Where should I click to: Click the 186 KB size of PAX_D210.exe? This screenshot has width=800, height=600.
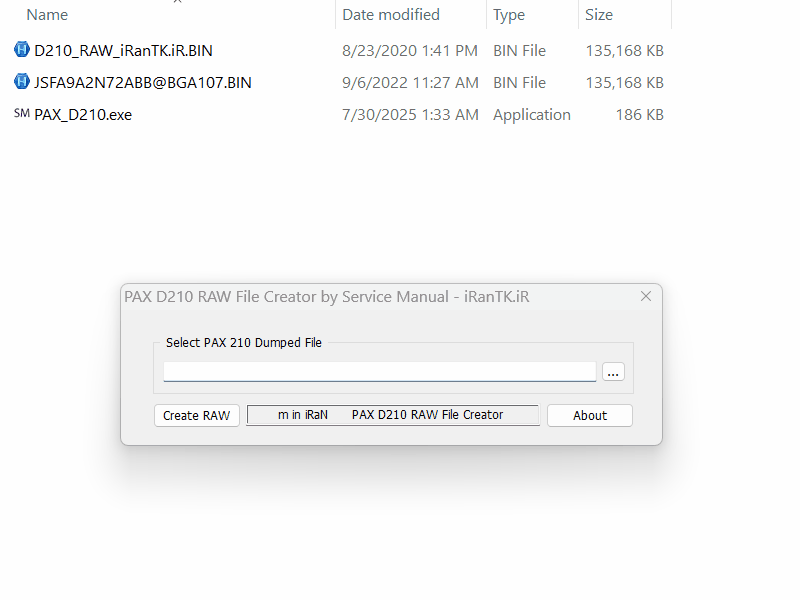[x=639, y=115]
